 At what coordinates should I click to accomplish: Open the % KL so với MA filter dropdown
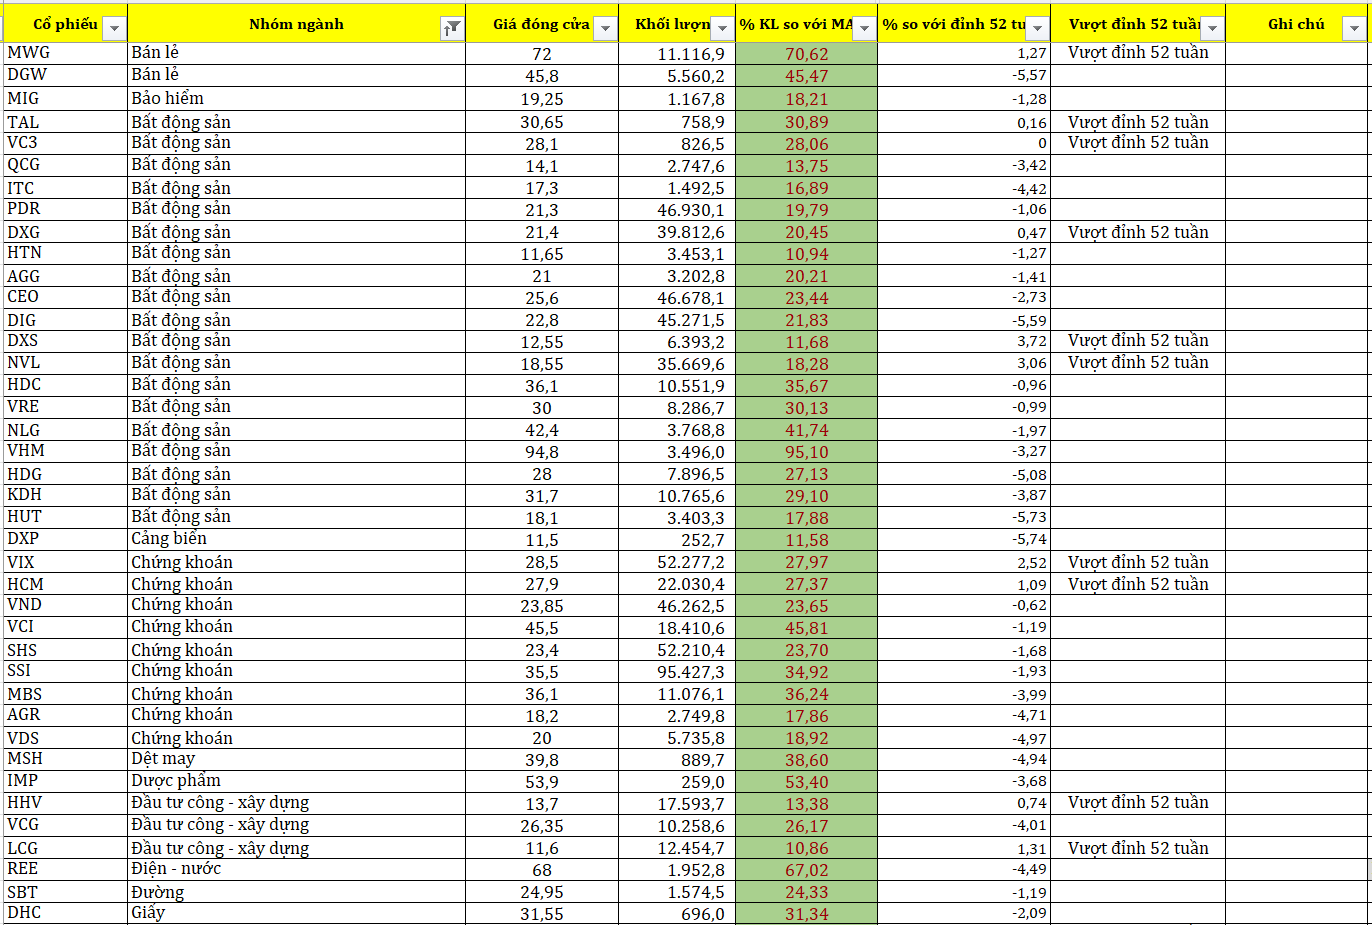(865, 28)
